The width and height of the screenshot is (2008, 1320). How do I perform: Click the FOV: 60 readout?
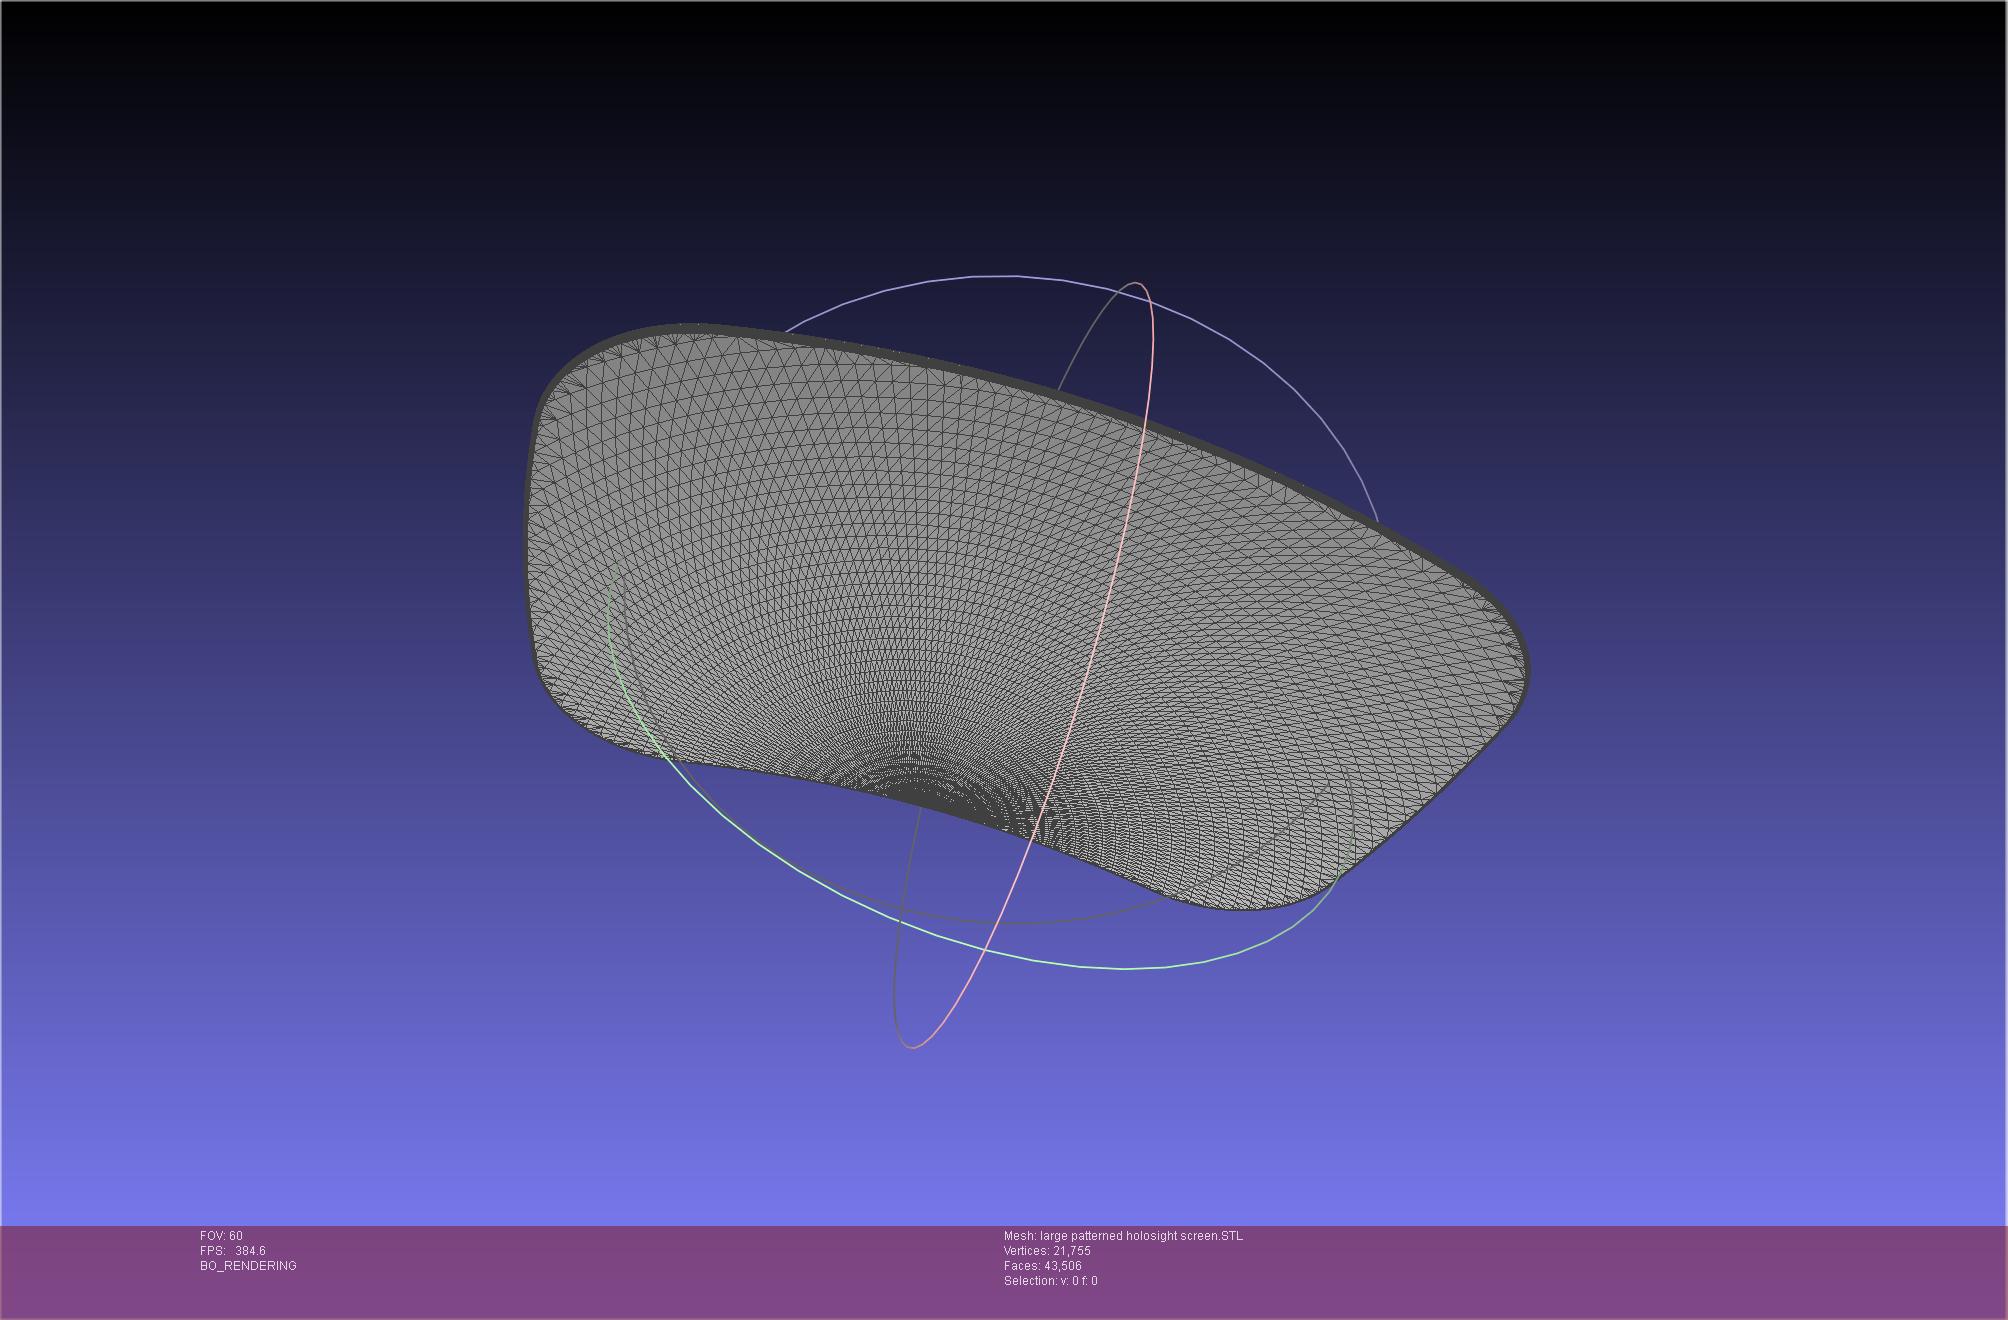tap(221, 1236)
